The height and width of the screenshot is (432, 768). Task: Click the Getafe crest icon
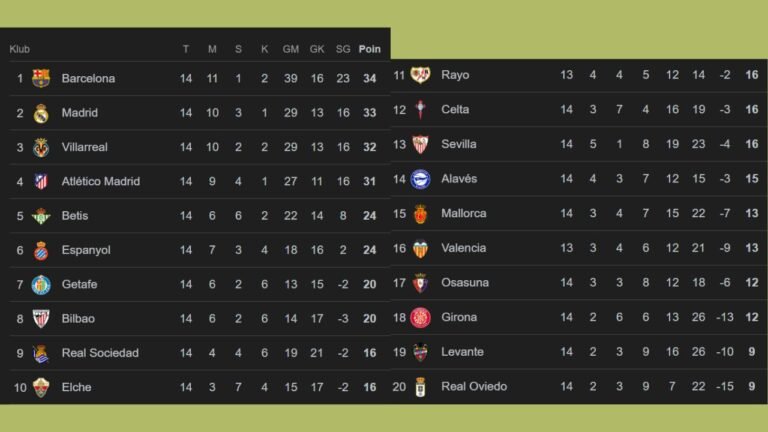coord(41,284)
